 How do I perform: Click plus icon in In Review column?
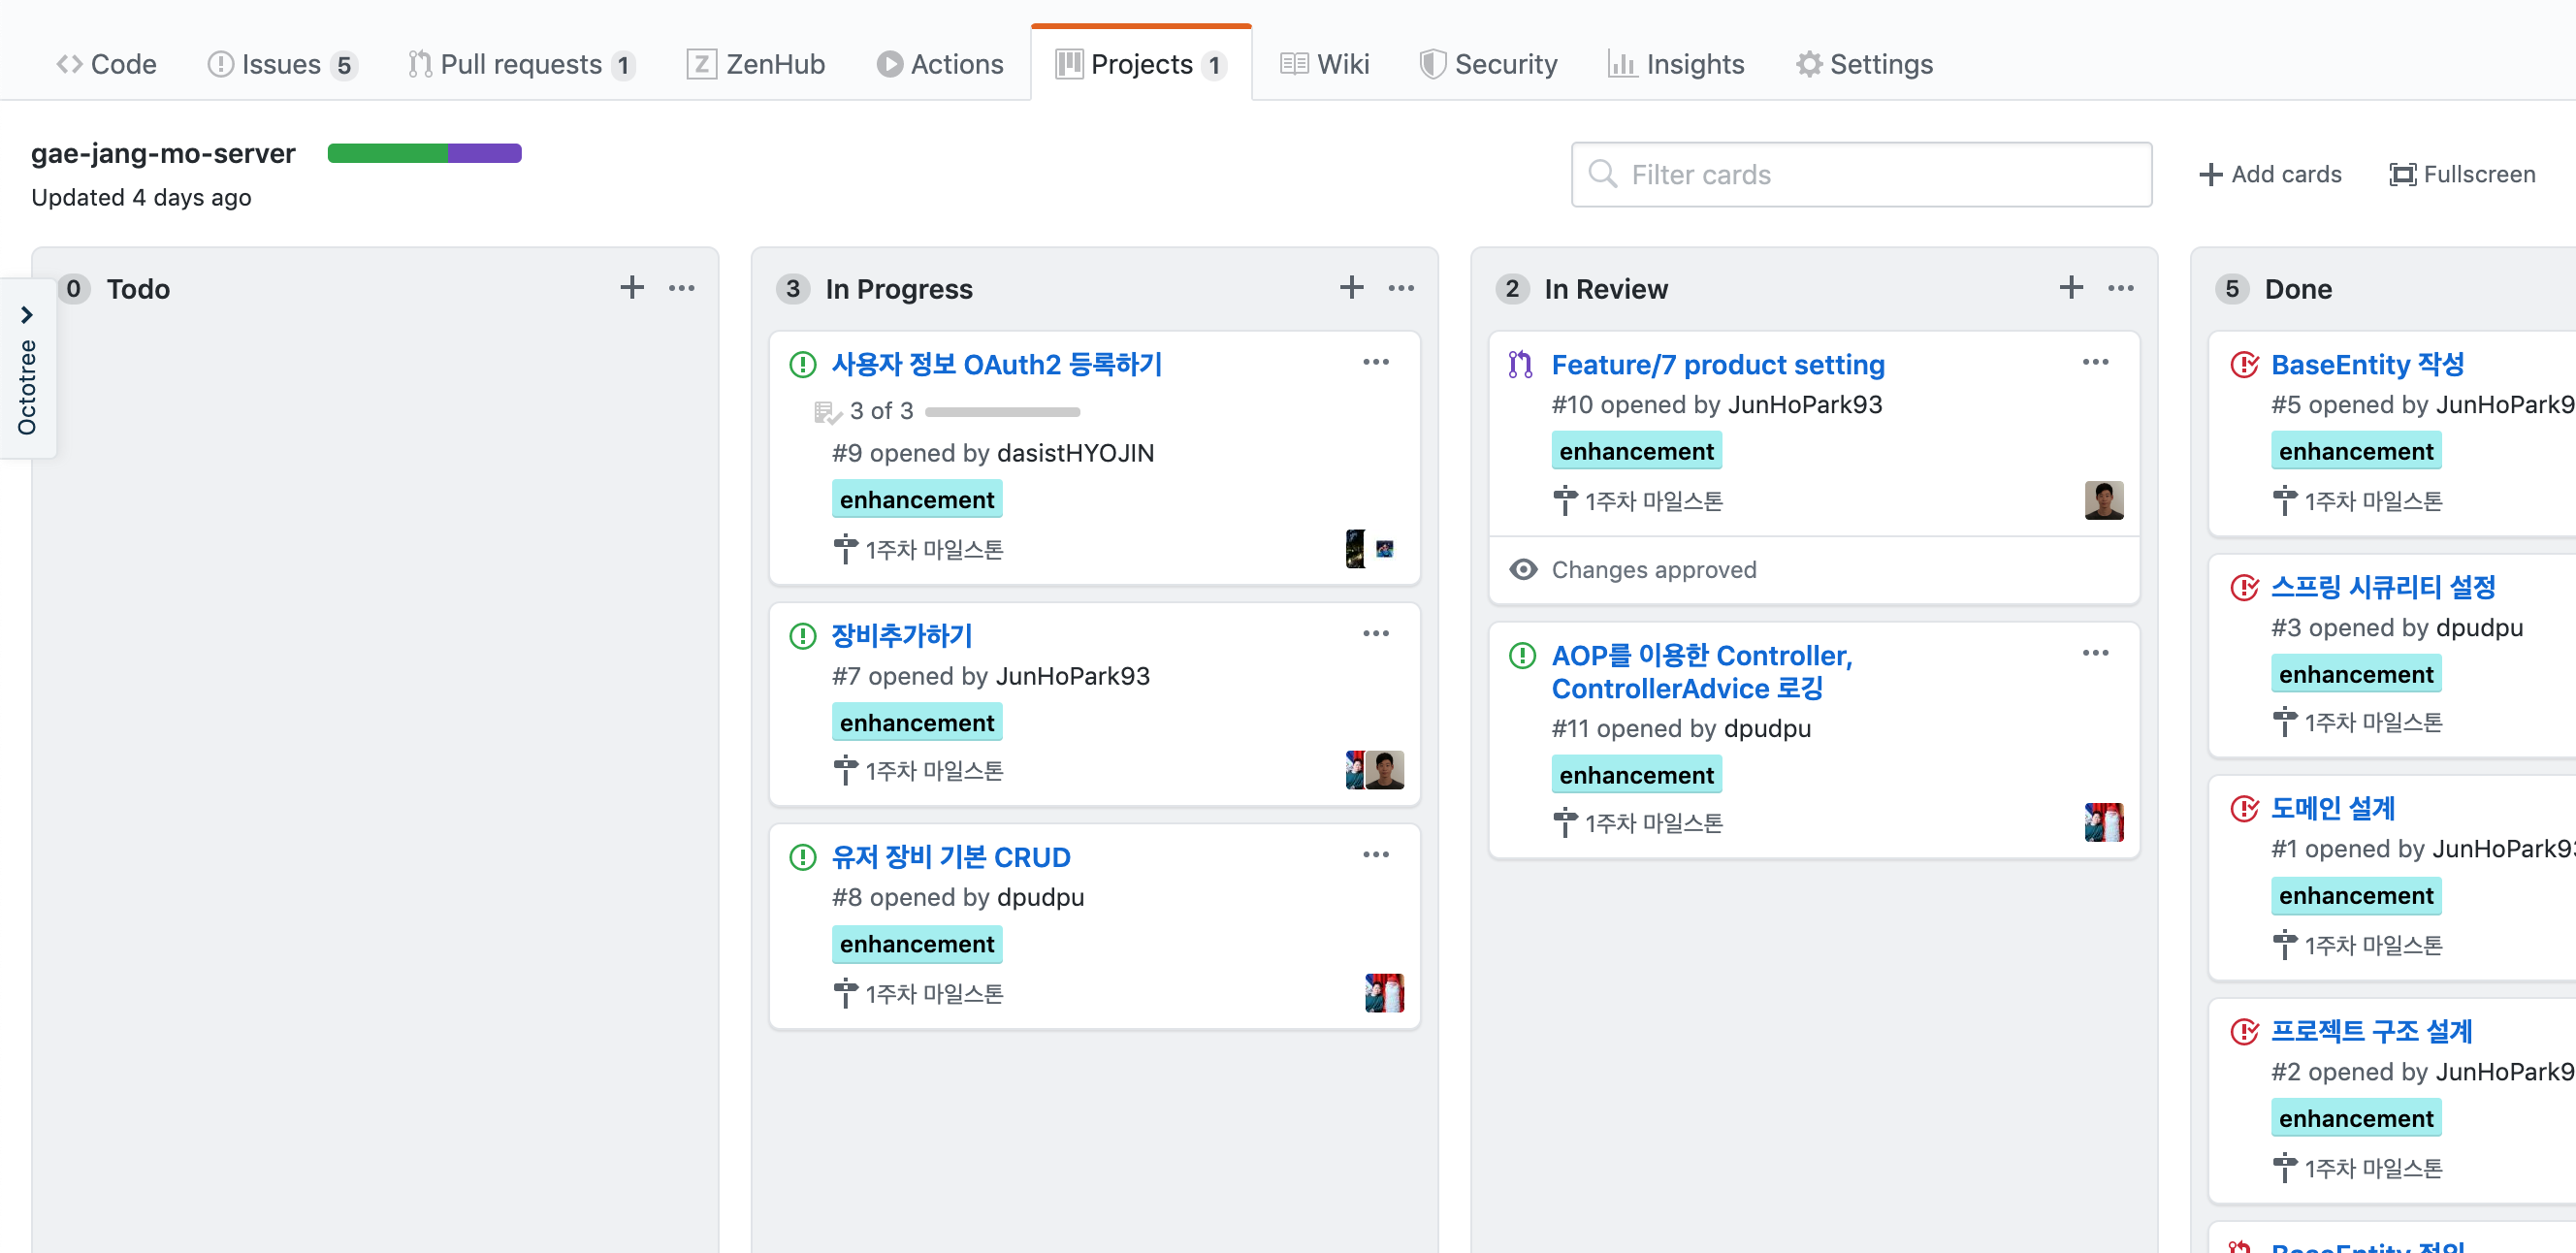[2070, 288]
